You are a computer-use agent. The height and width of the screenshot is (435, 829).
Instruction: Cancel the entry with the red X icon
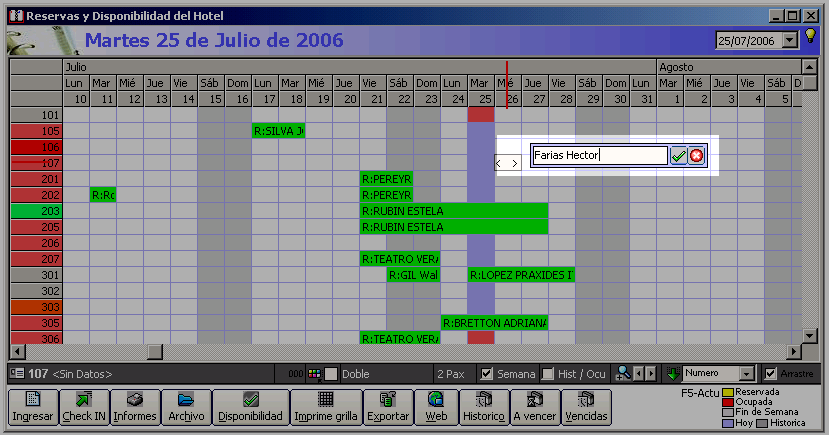coord(696,156)
